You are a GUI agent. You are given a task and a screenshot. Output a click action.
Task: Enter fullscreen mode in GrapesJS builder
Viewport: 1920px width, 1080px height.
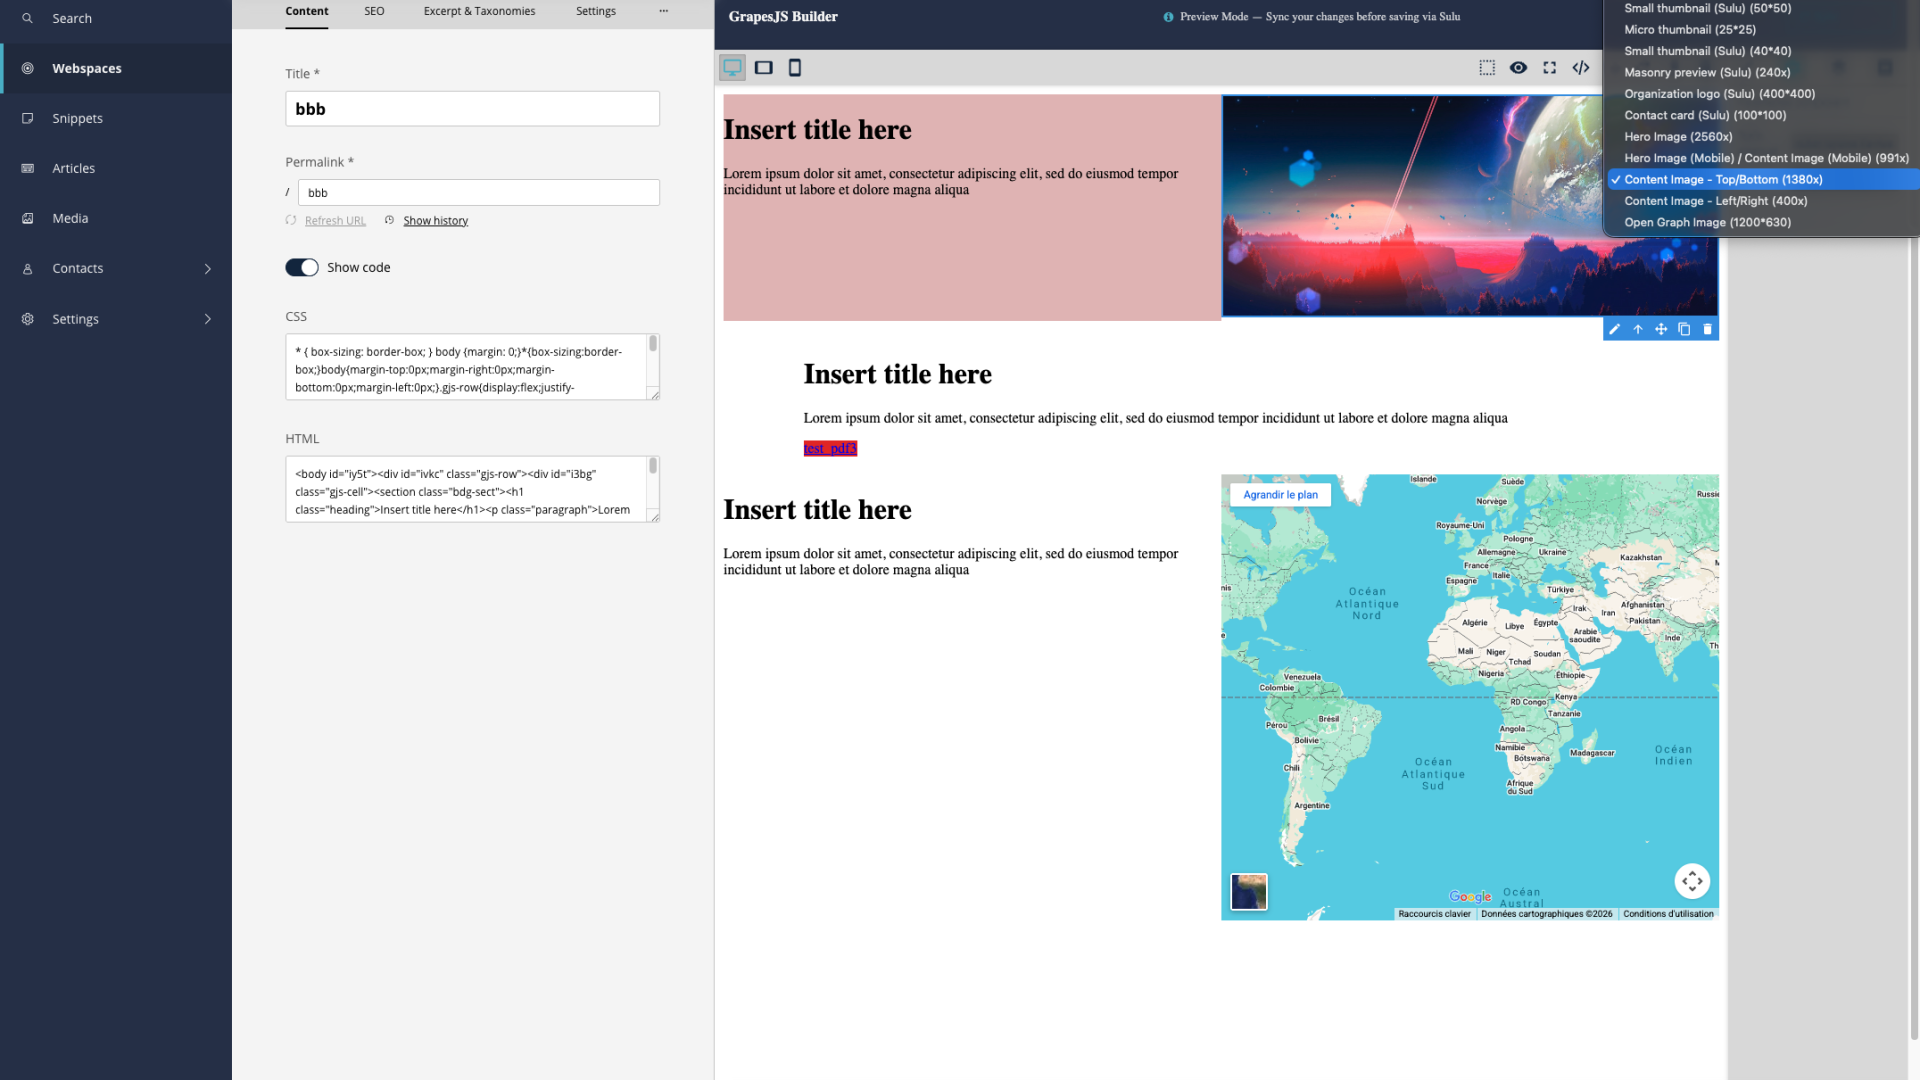coord(1549,68)
